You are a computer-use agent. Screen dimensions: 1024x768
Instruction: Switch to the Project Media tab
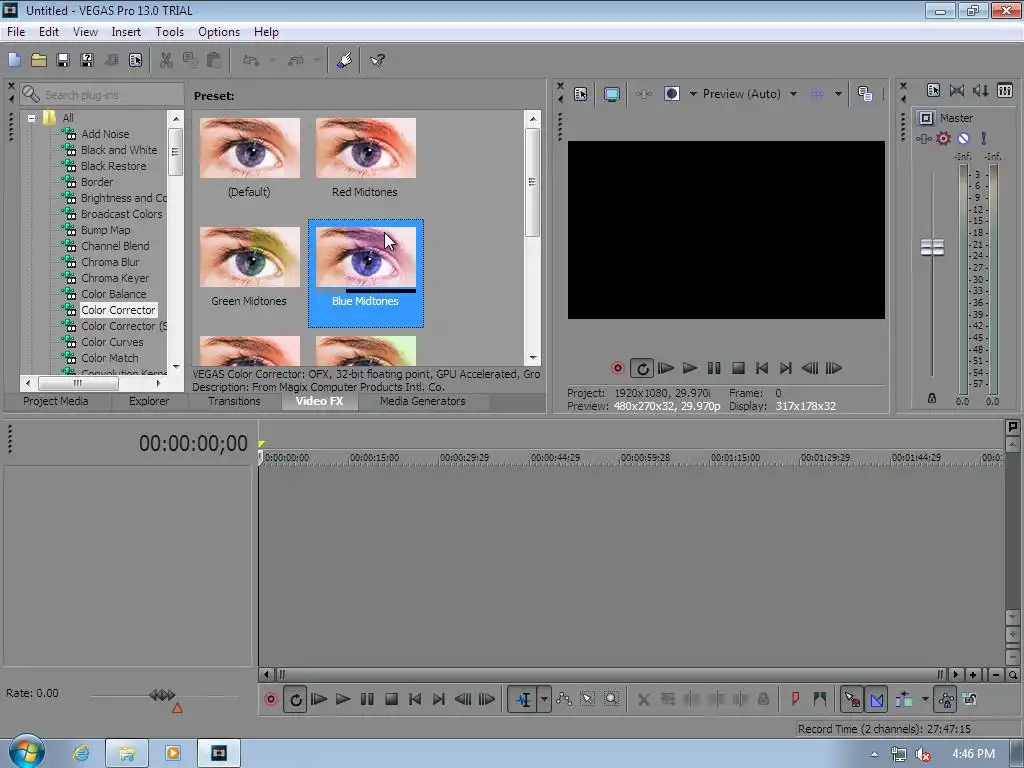coord(56,401)
